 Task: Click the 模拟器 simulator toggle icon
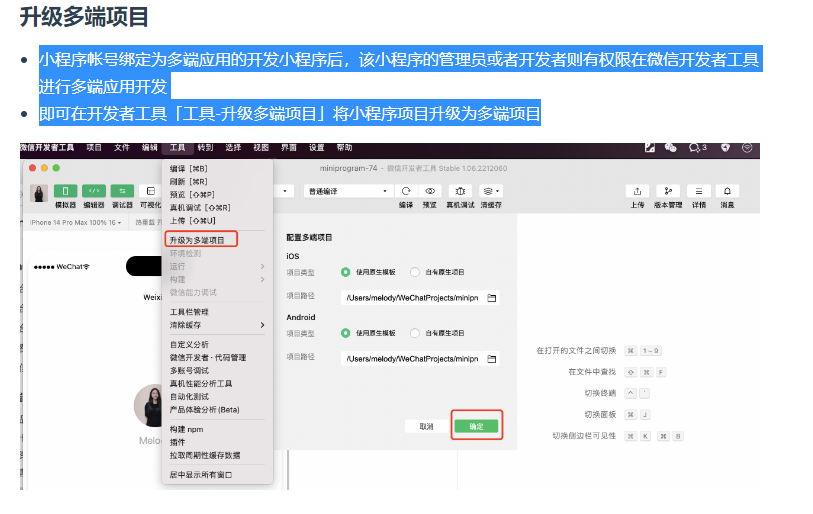(x=65, y=191)
